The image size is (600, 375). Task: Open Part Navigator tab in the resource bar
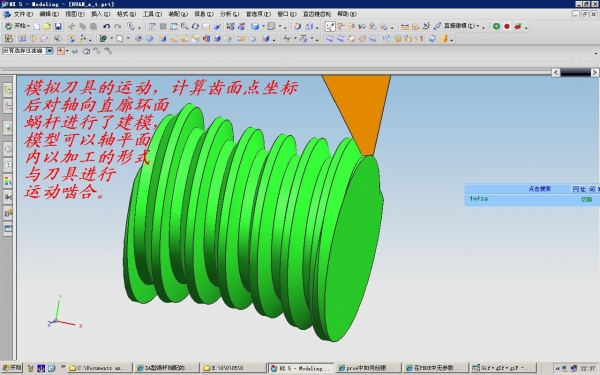pos(8,106)
